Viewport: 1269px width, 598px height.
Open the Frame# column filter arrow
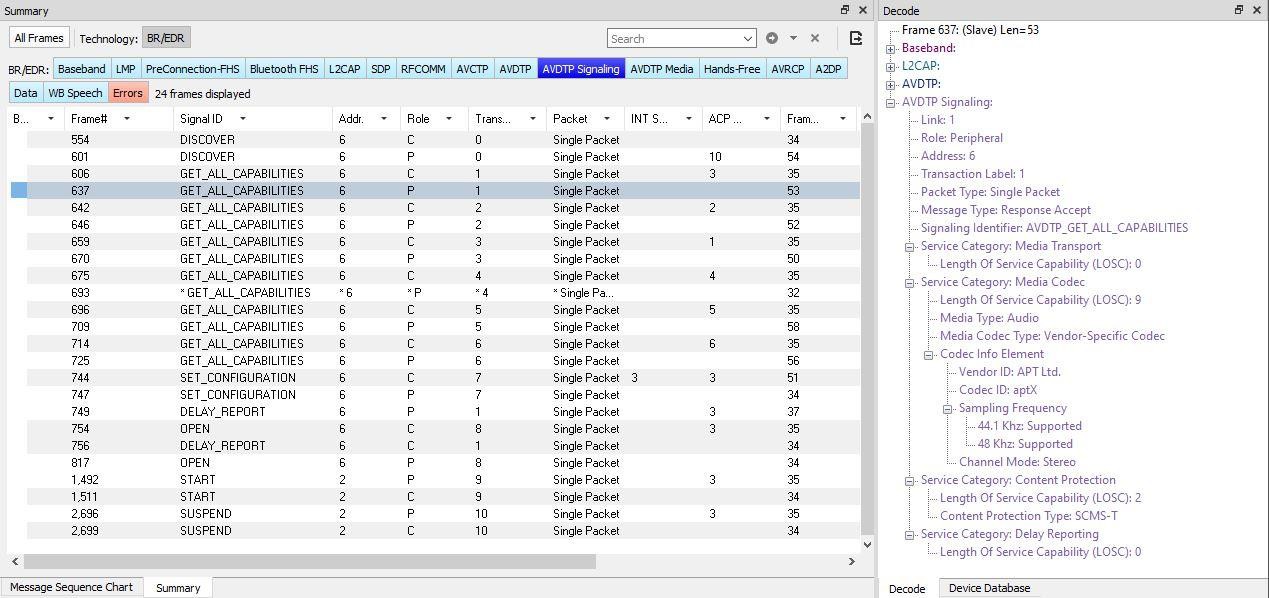126,119
